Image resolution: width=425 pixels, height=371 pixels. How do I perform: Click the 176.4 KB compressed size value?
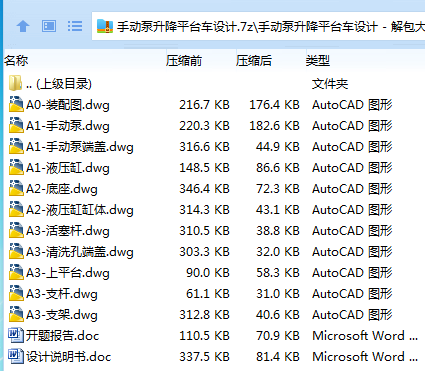274,105
